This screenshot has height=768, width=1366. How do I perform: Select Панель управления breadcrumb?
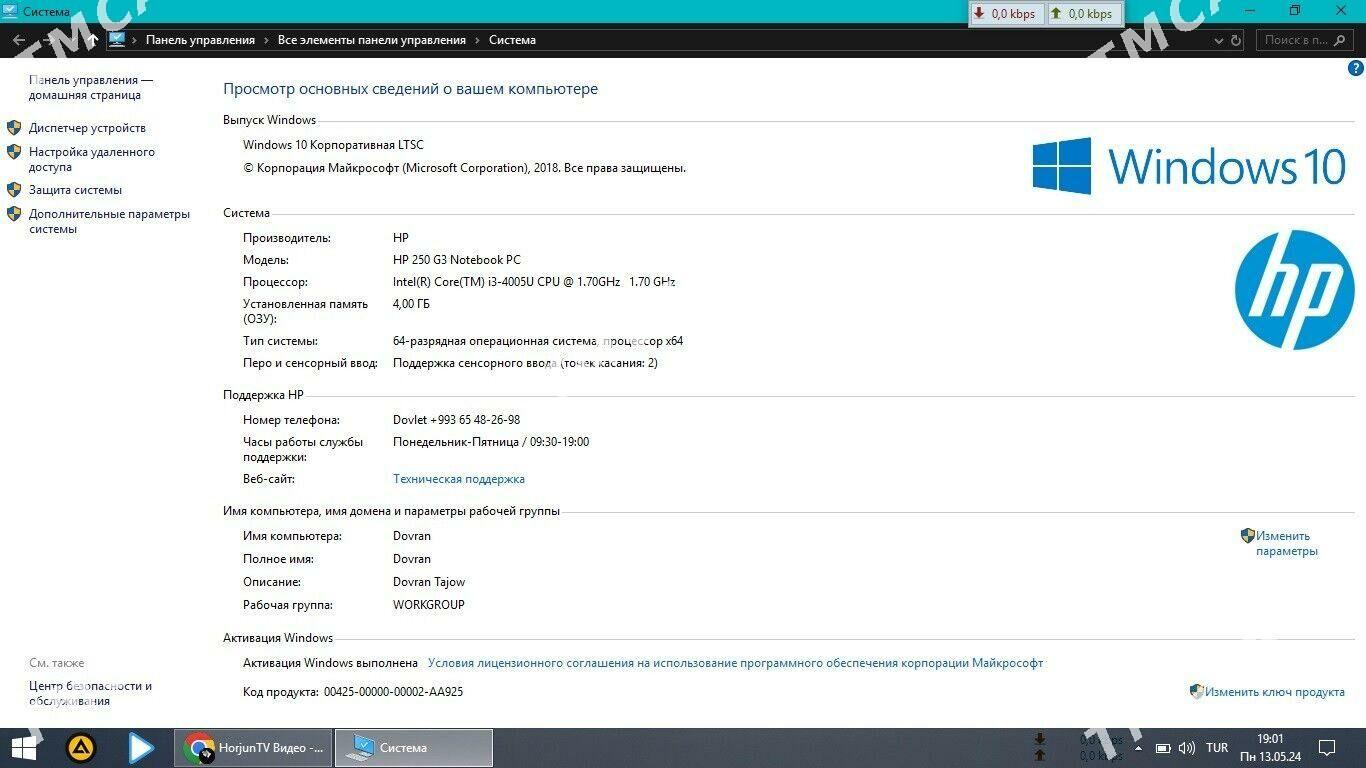pos(200,40)
